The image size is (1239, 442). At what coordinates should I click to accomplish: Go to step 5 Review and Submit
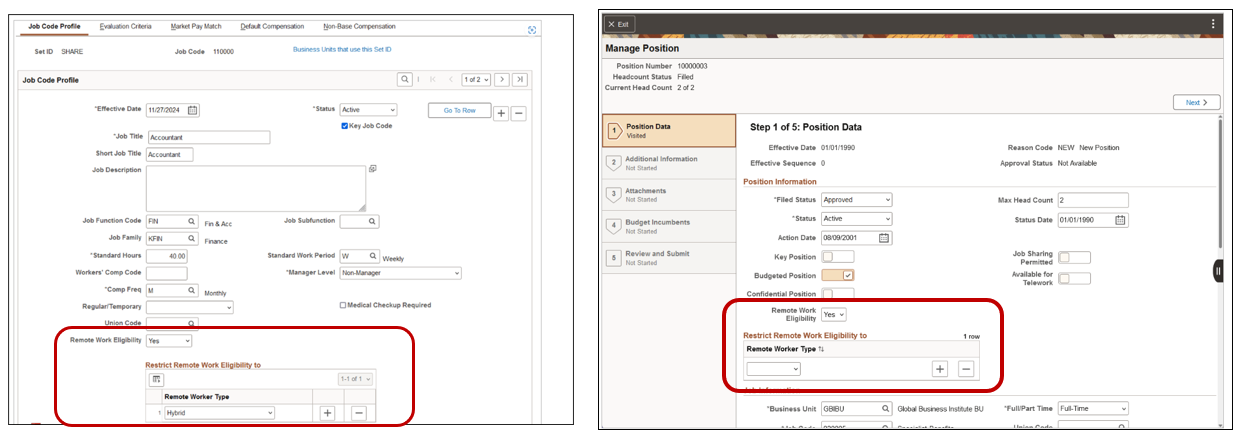click(667, 258)
